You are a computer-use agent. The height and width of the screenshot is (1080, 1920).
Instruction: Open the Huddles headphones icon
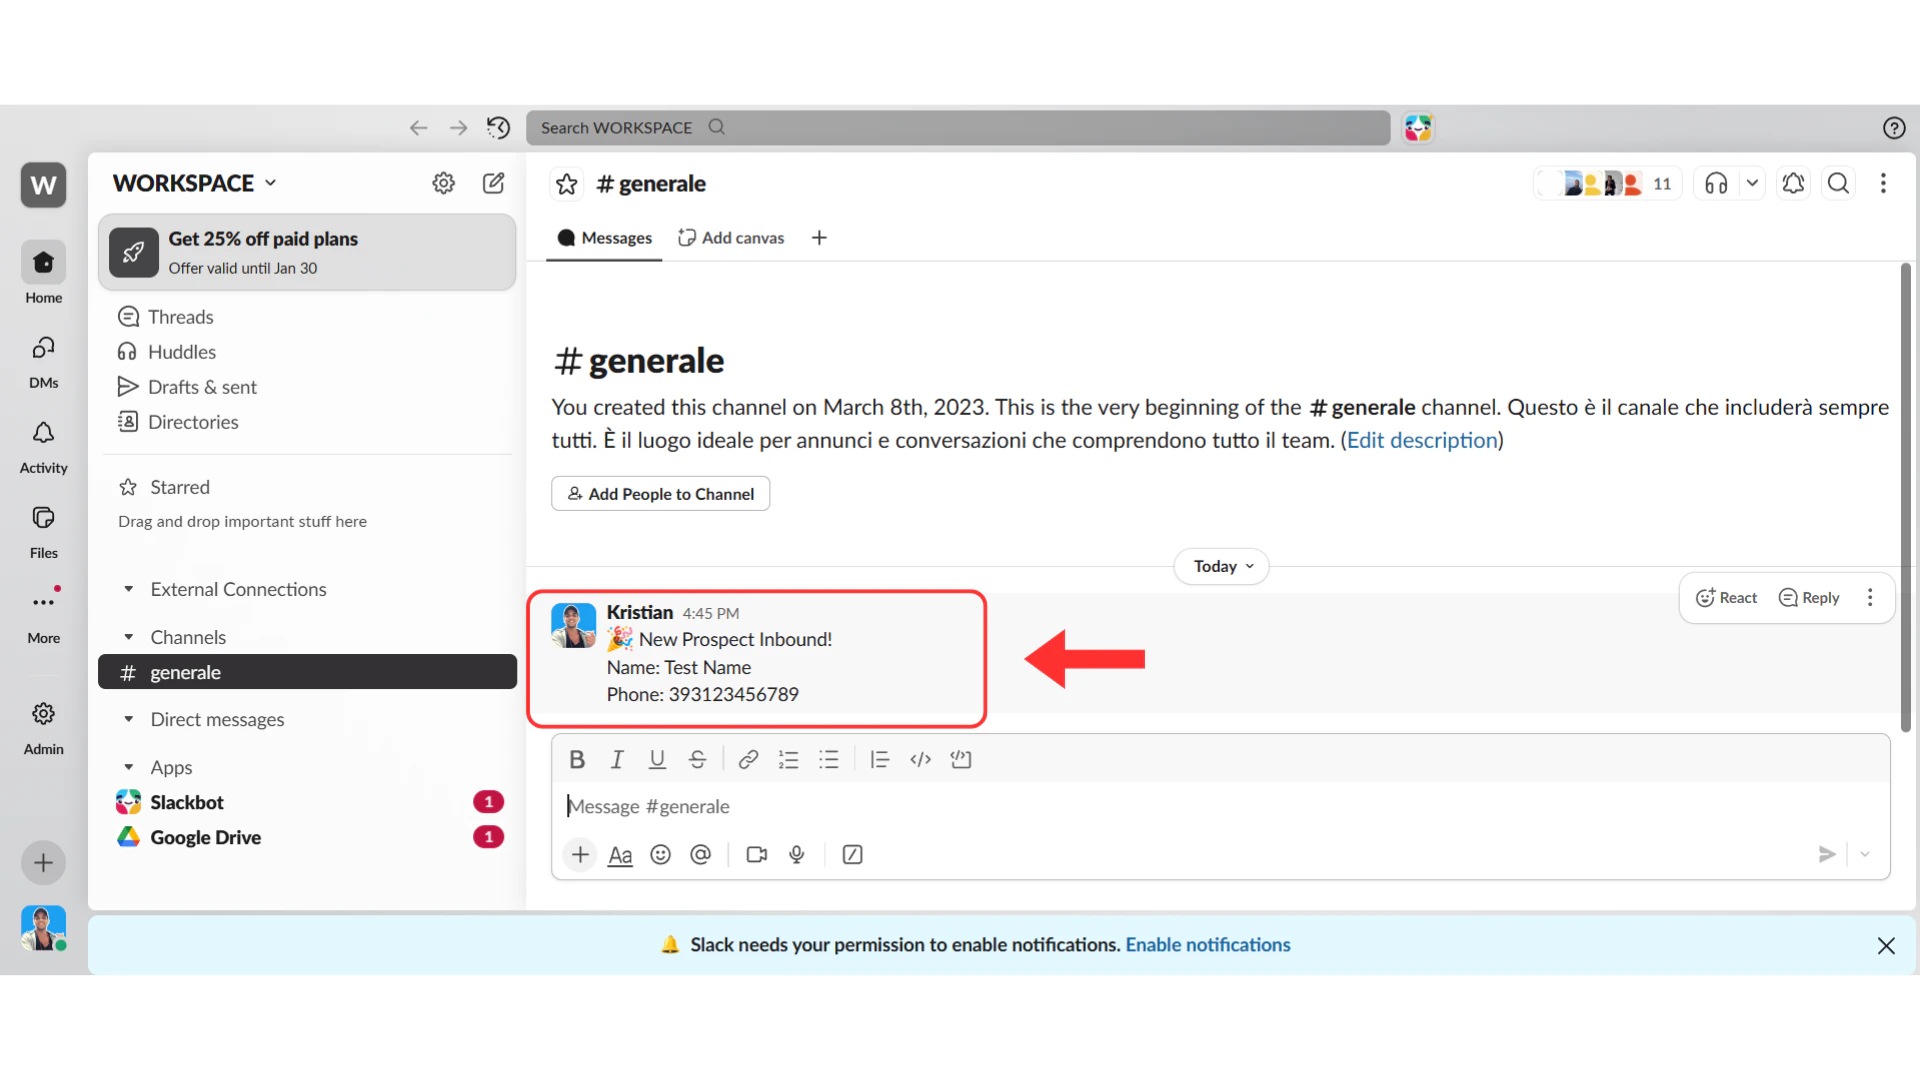[1715, 183]
